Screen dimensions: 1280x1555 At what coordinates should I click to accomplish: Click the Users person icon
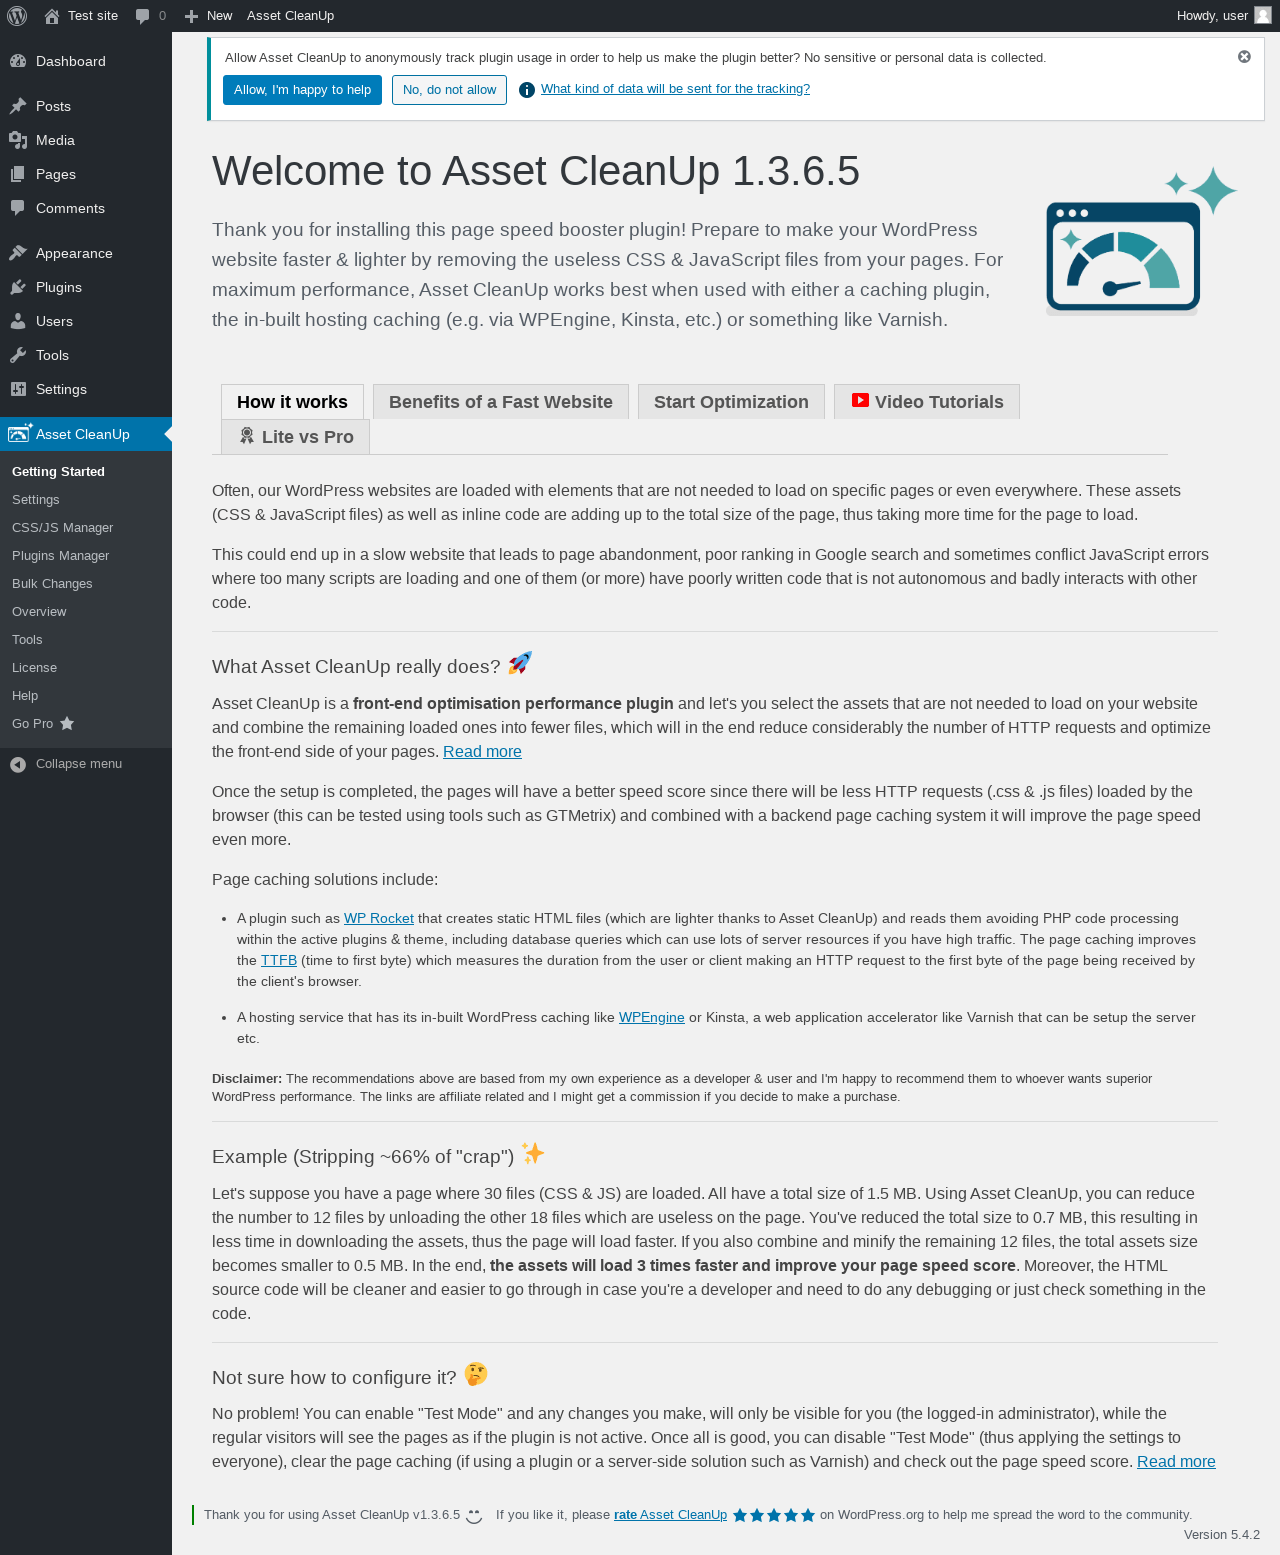pos(18,321)
